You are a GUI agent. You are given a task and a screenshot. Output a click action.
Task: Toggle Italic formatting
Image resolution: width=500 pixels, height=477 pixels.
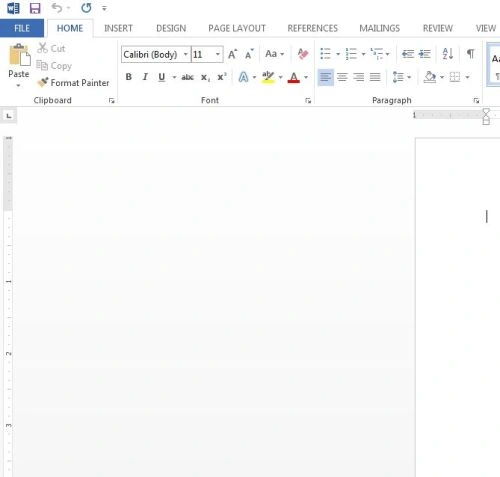[x=145, y=77]
